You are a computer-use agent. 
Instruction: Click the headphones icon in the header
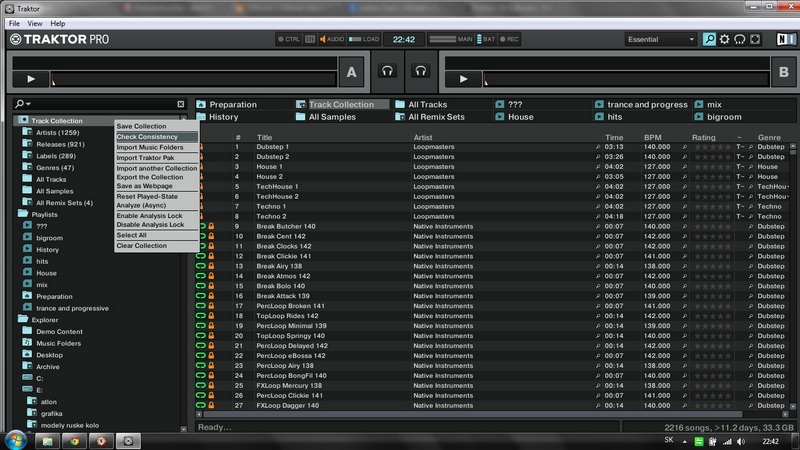741,40
